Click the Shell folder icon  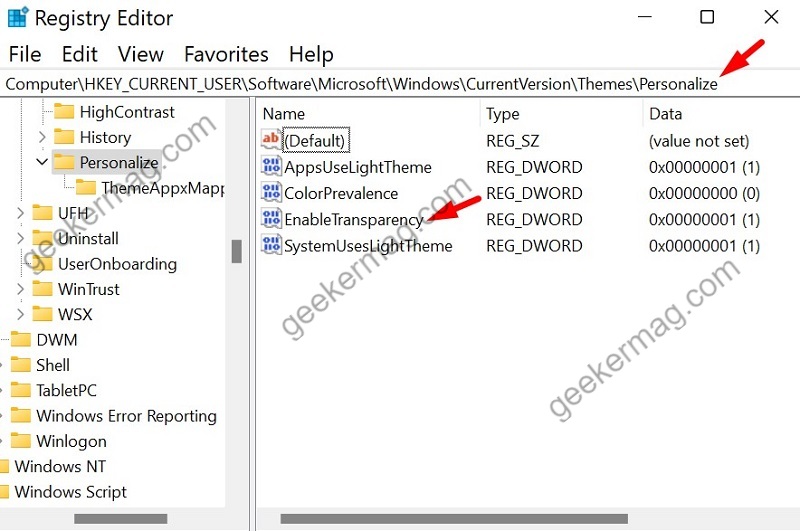[21, 365]
